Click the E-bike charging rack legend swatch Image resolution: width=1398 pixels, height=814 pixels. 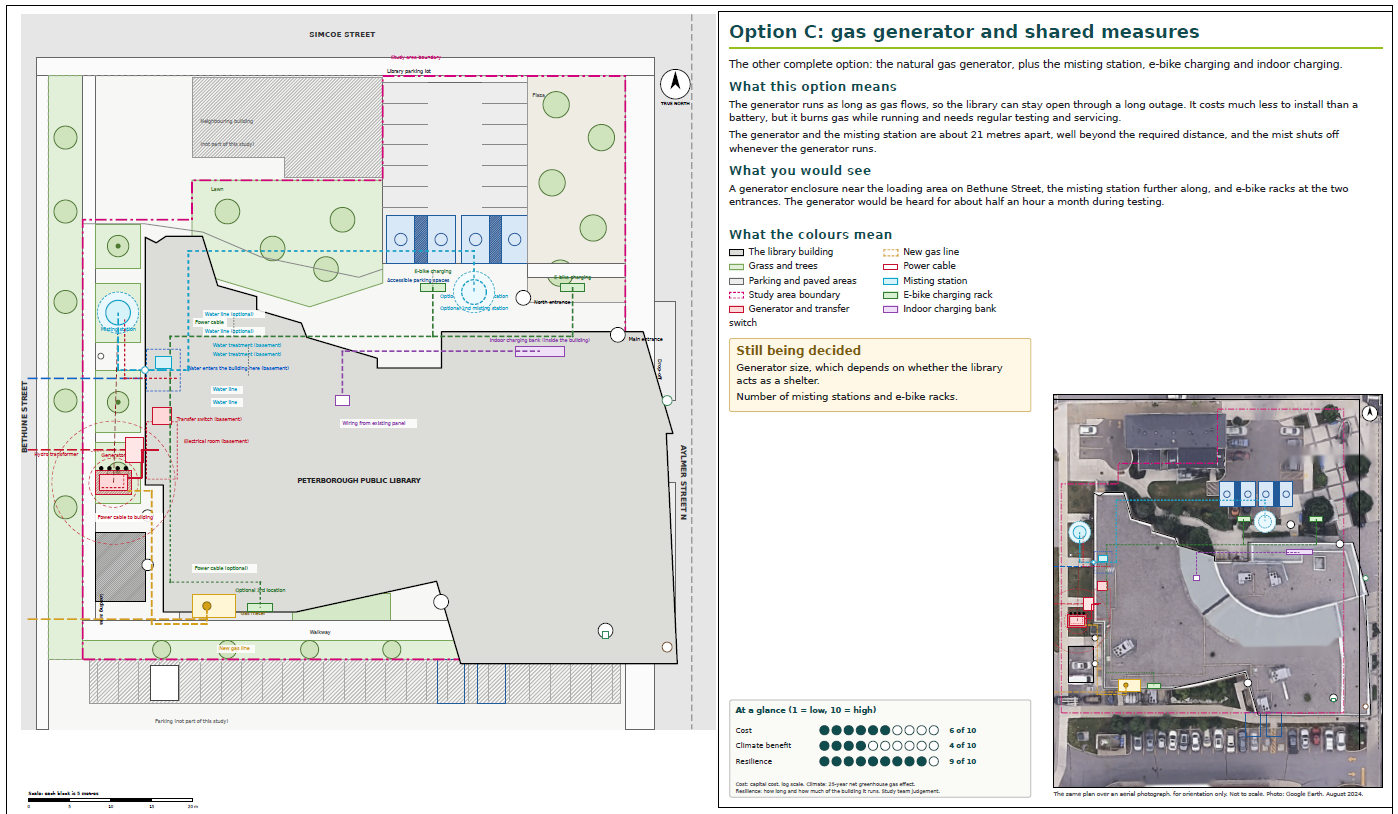(x=891, y=295)
